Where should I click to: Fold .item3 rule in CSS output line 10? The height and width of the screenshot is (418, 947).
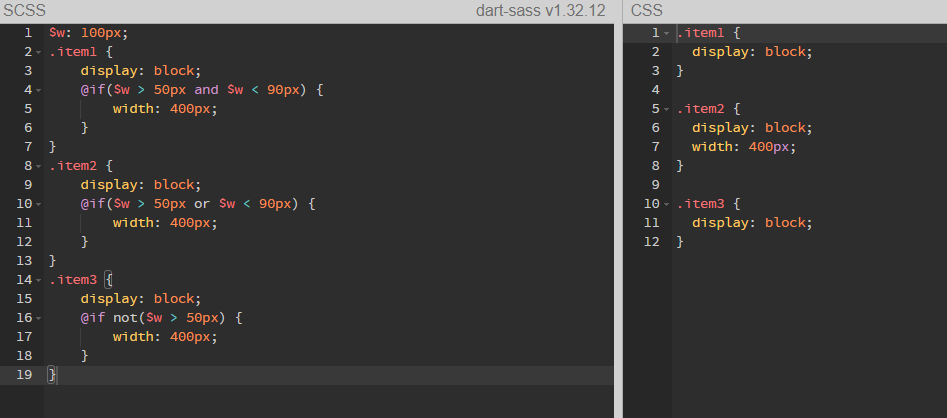point(667,205)
